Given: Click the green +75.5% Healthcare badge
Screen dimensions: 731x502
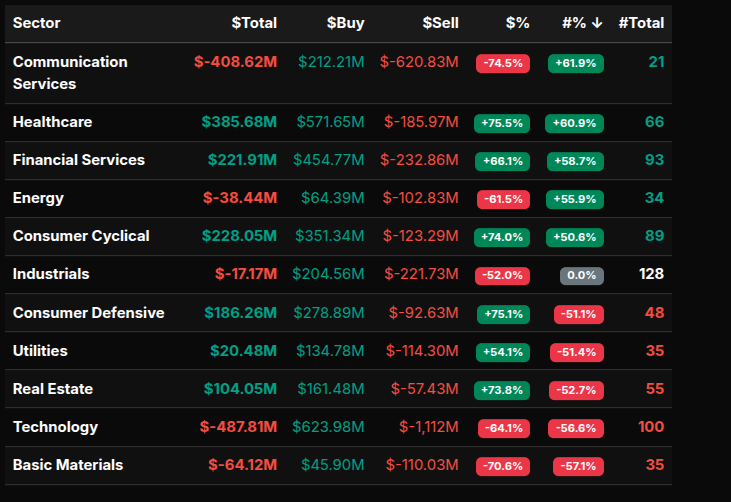Looking at the screenshot, I should [x=502, y=123].
